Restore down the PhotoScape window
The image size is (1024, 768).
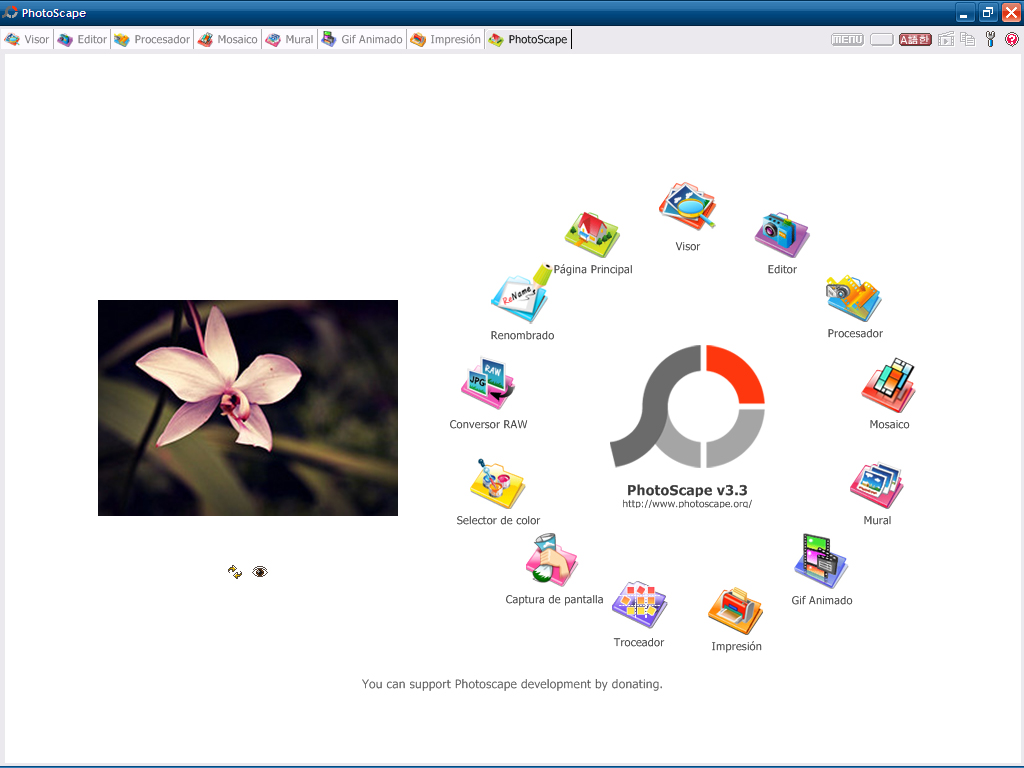pos(988,12)
